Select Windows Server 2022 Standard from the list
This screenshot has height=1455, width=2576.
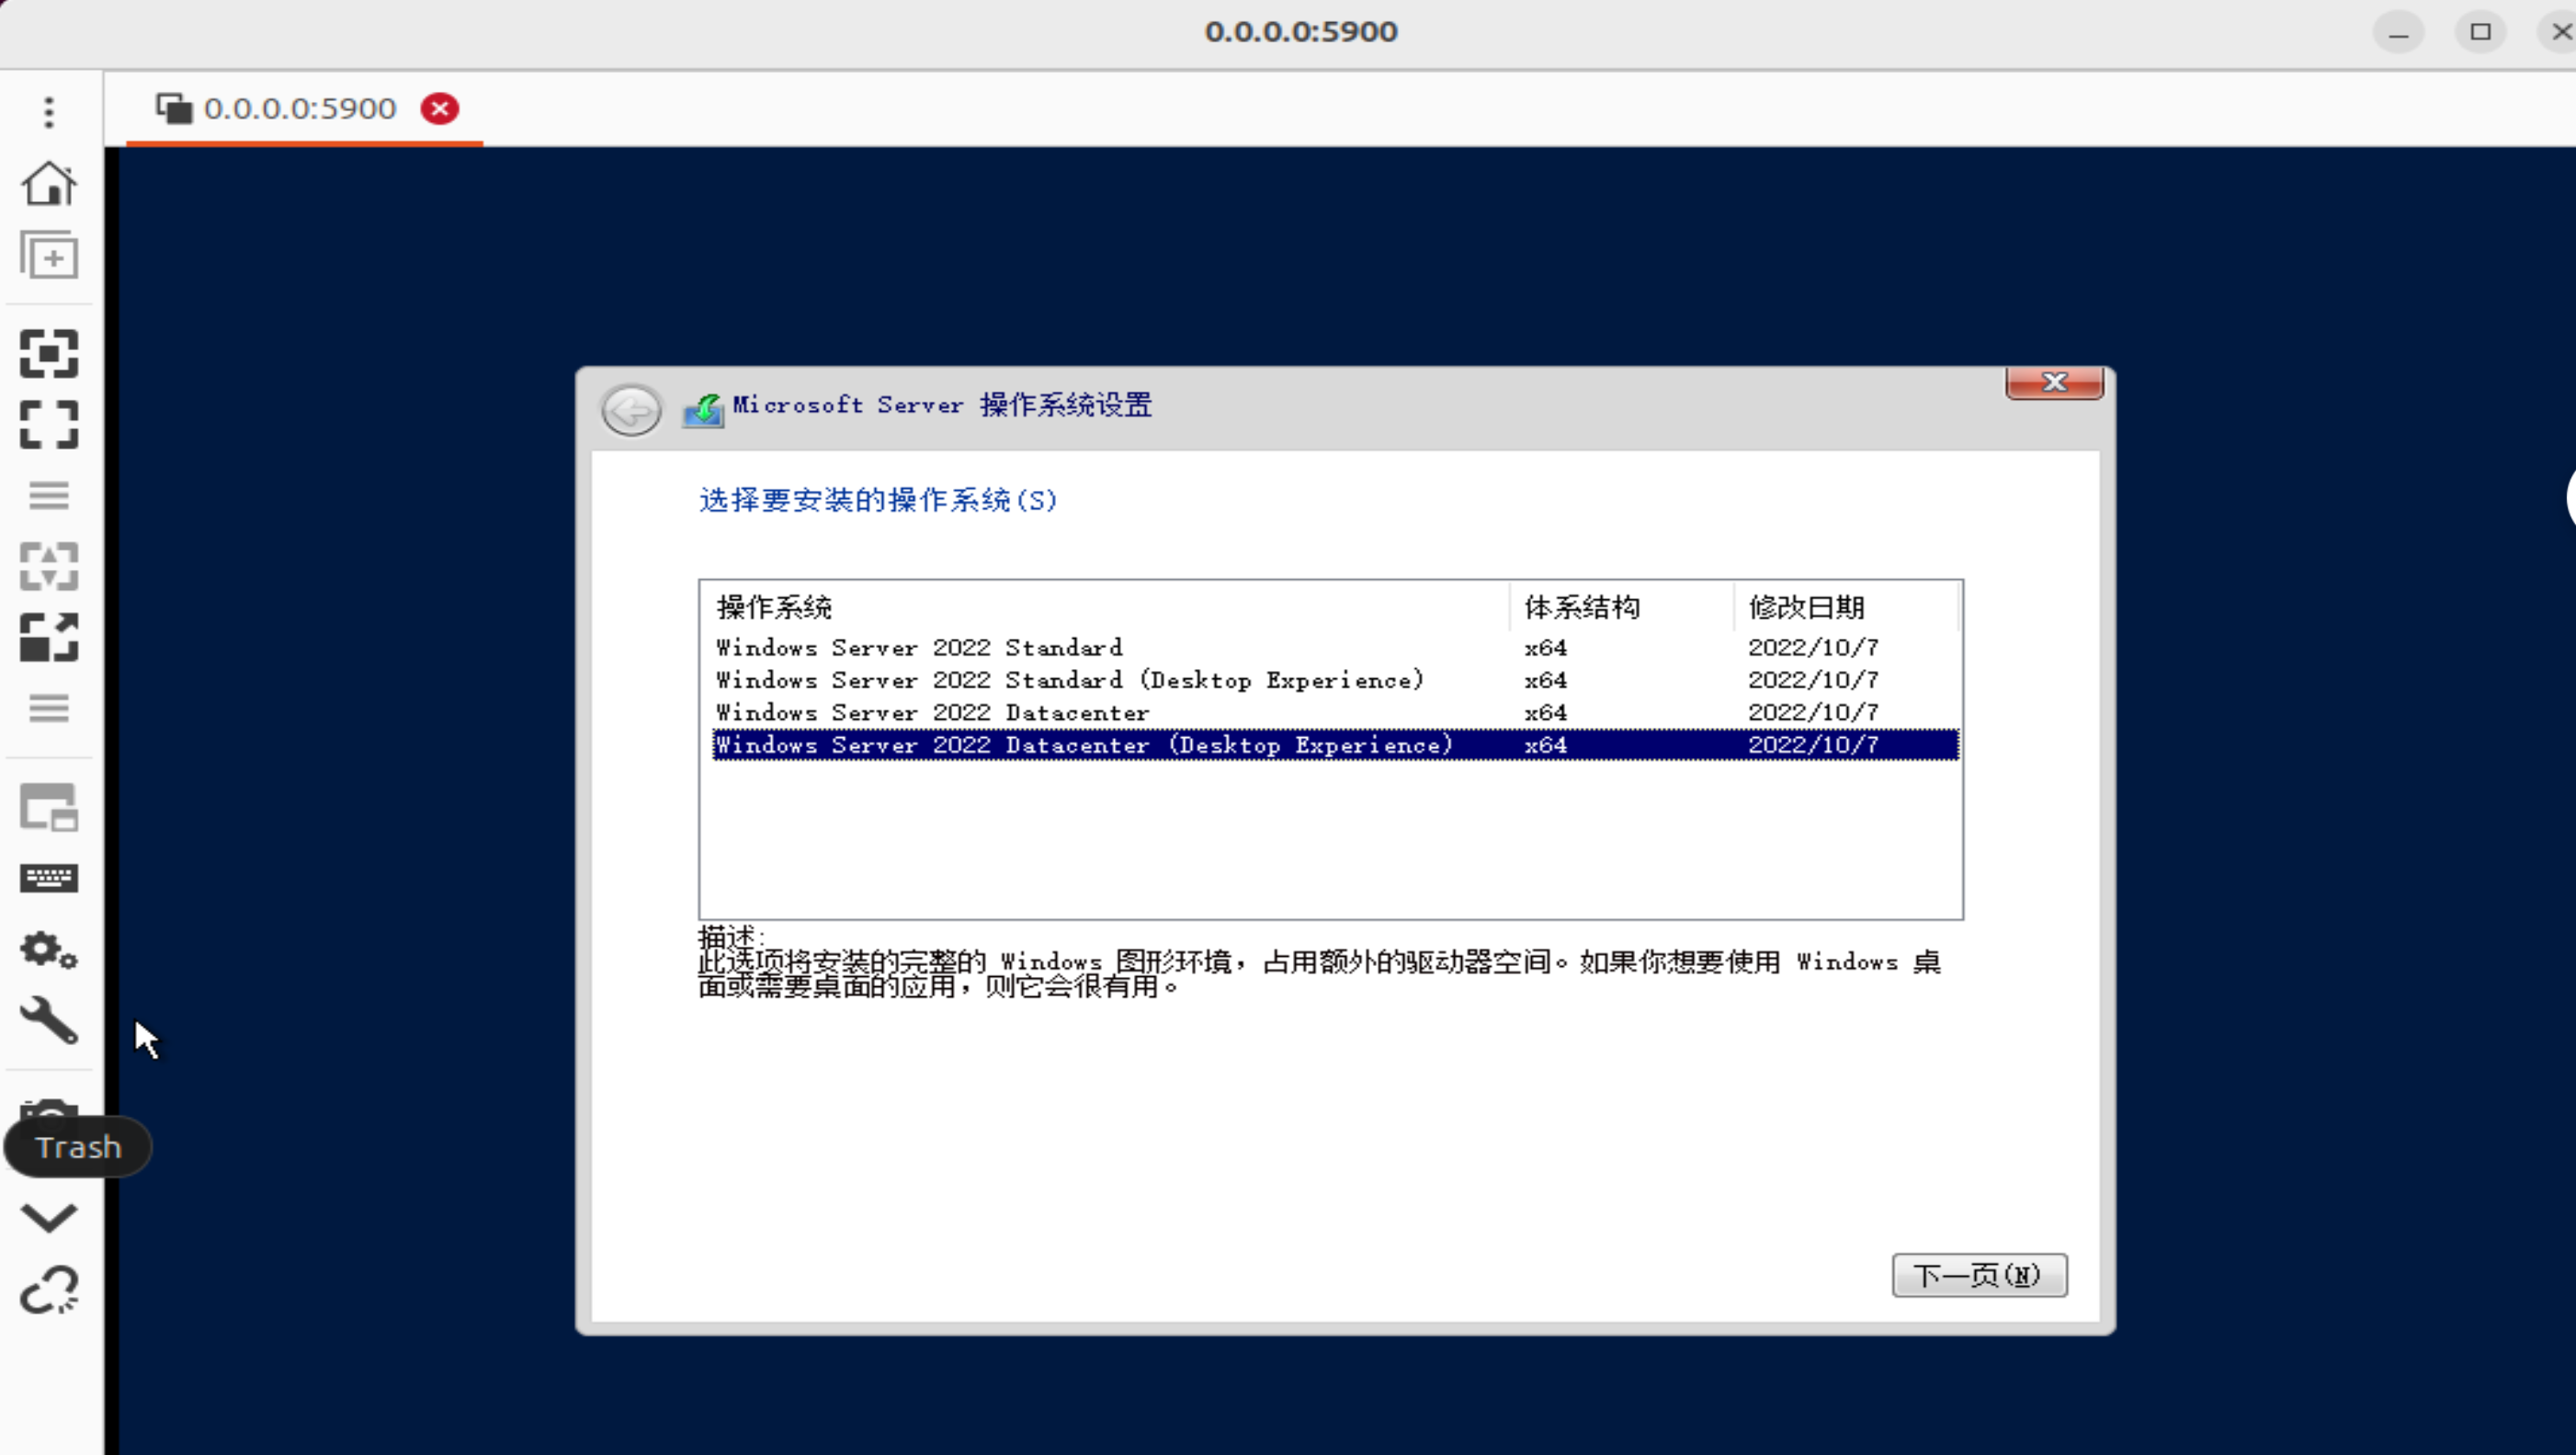tap(918, 647)
